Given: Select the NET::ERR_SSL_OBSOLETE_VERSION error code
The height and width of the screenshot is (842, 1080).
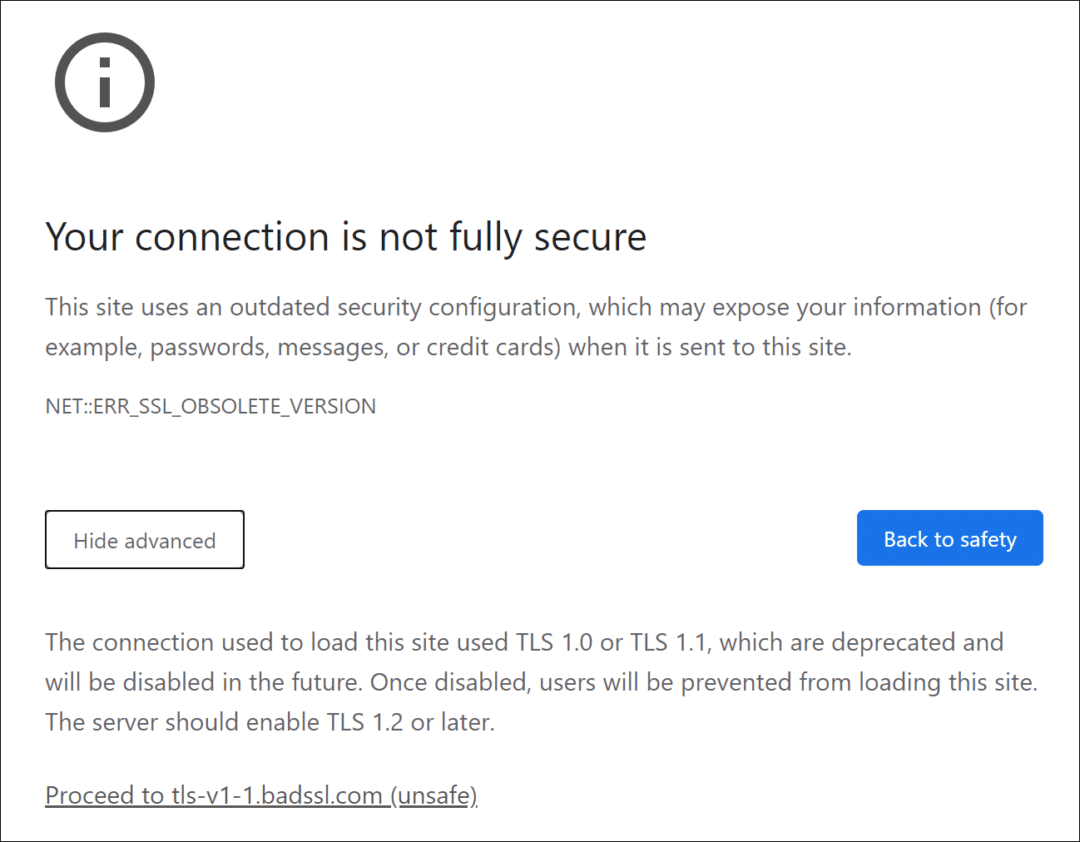Looking at the screenshot, I should [210, 406].
